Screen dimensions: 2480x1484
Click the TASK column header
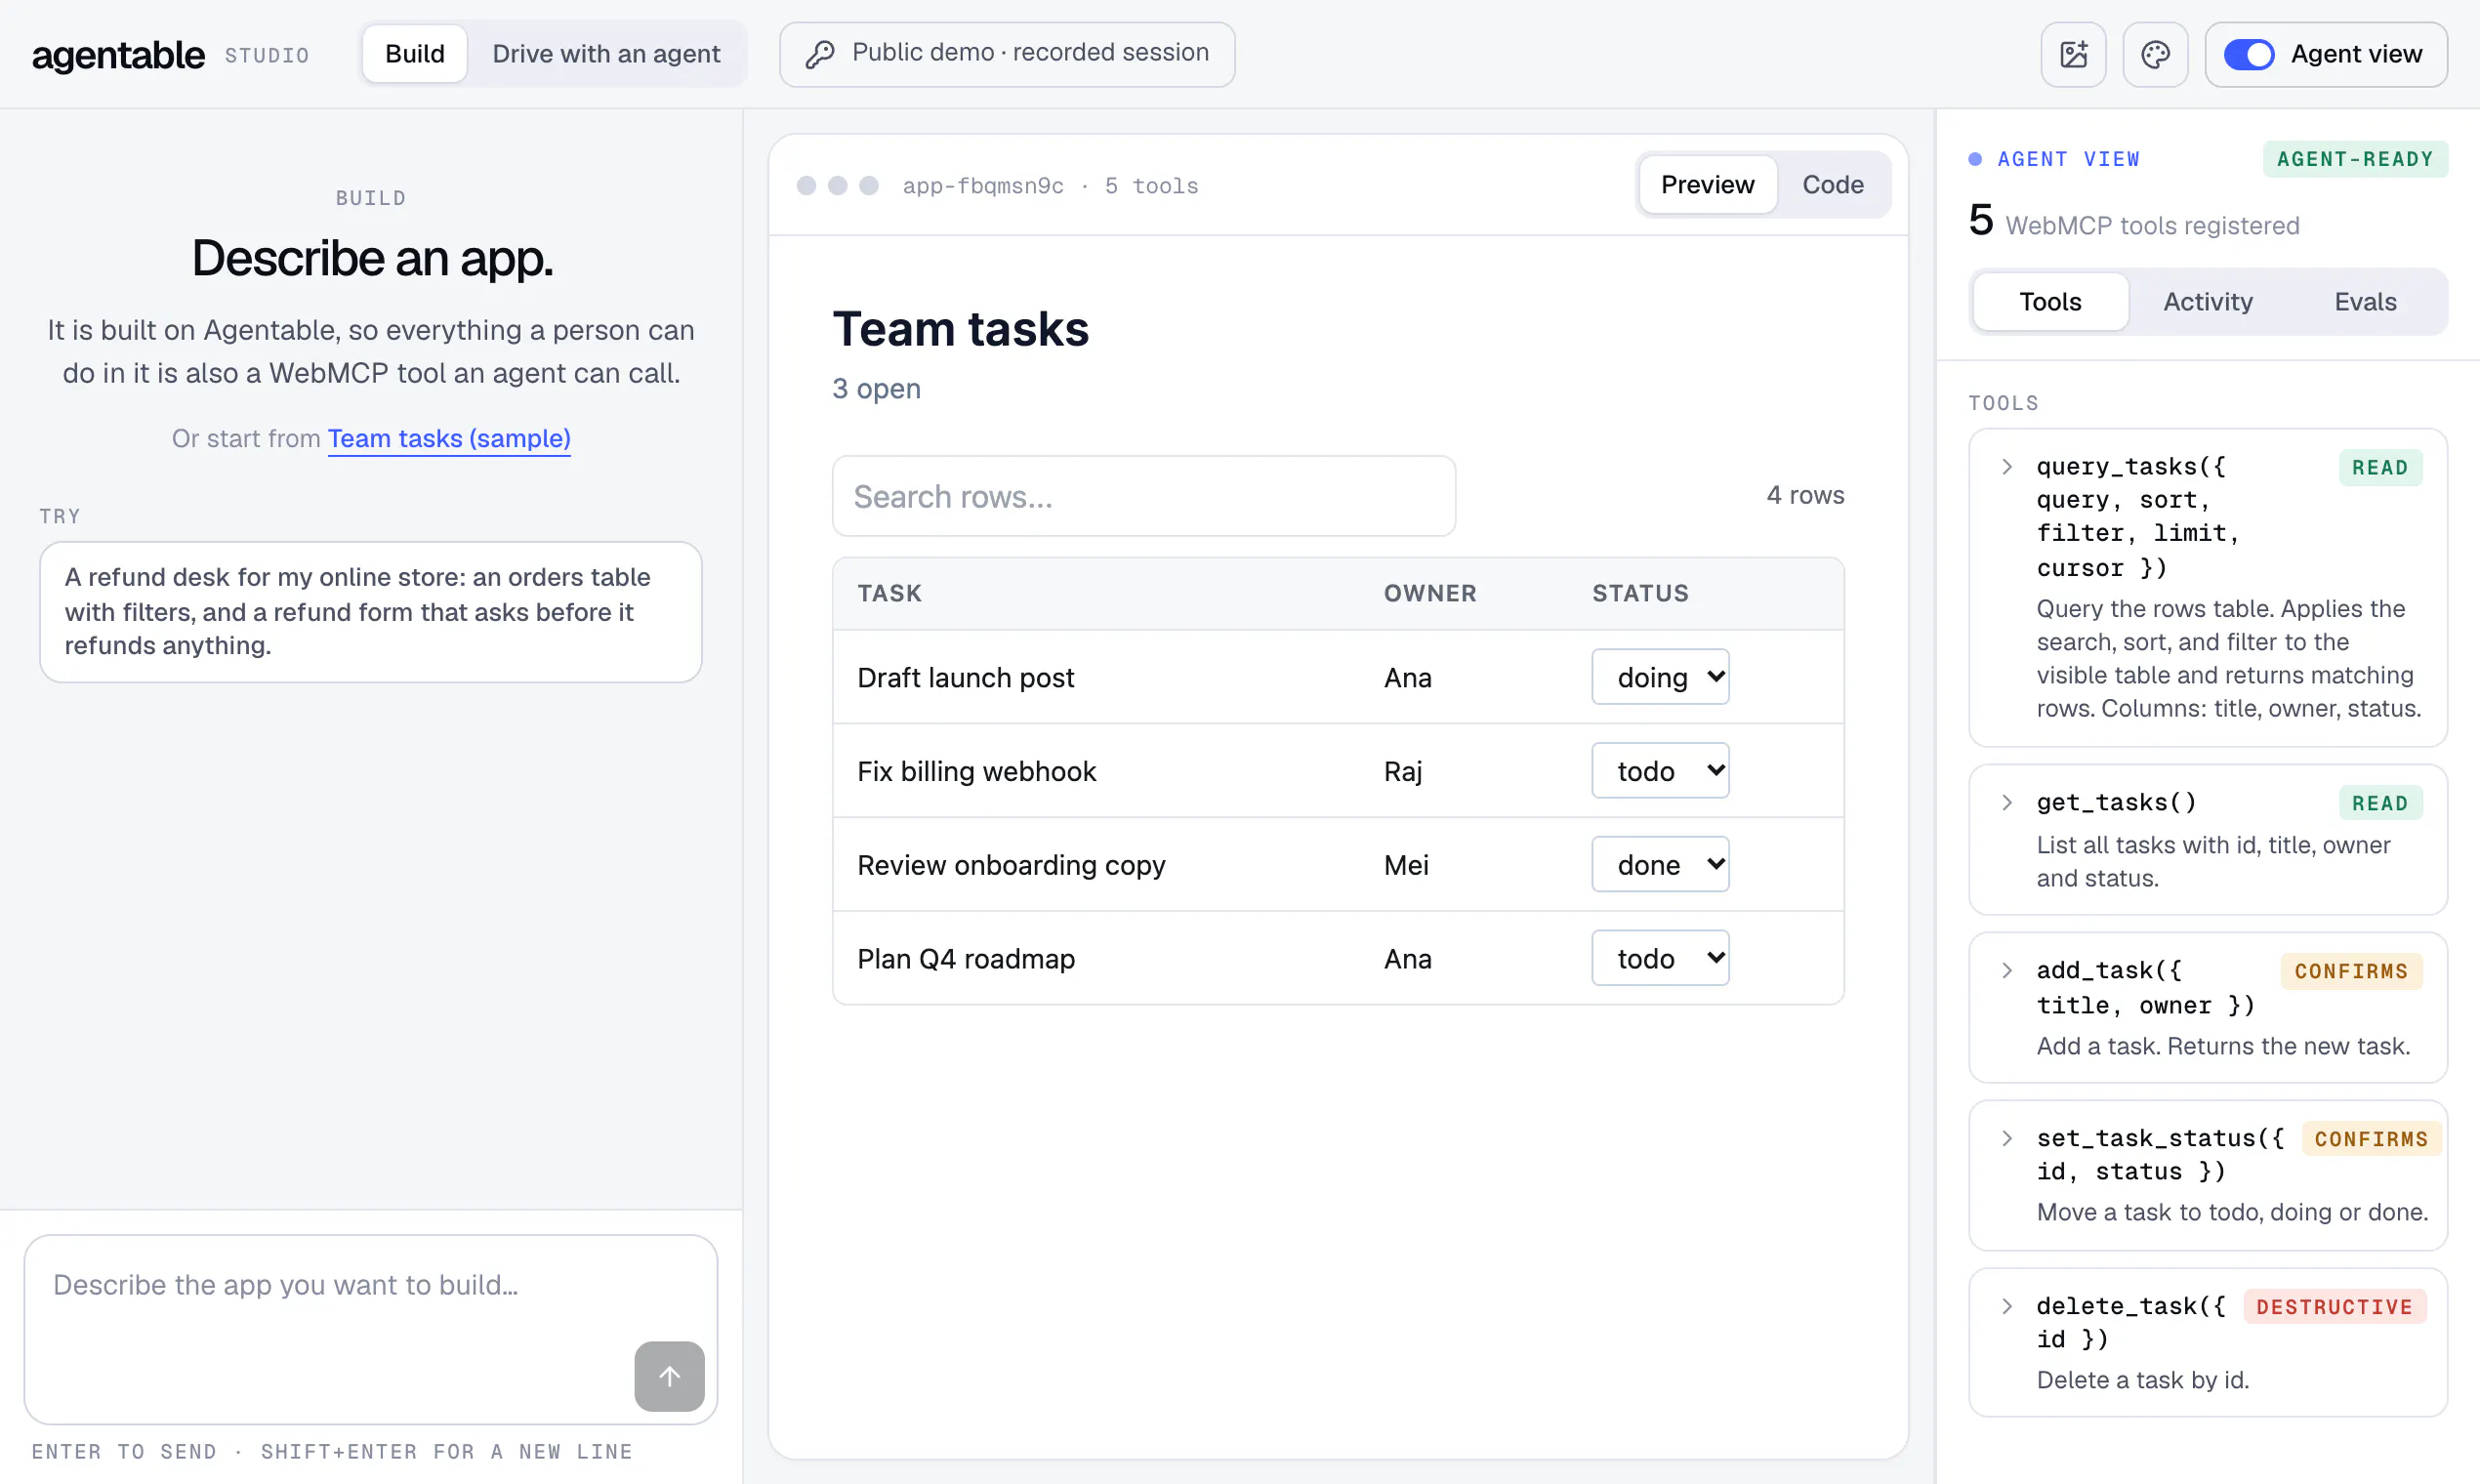pos(890,594)
